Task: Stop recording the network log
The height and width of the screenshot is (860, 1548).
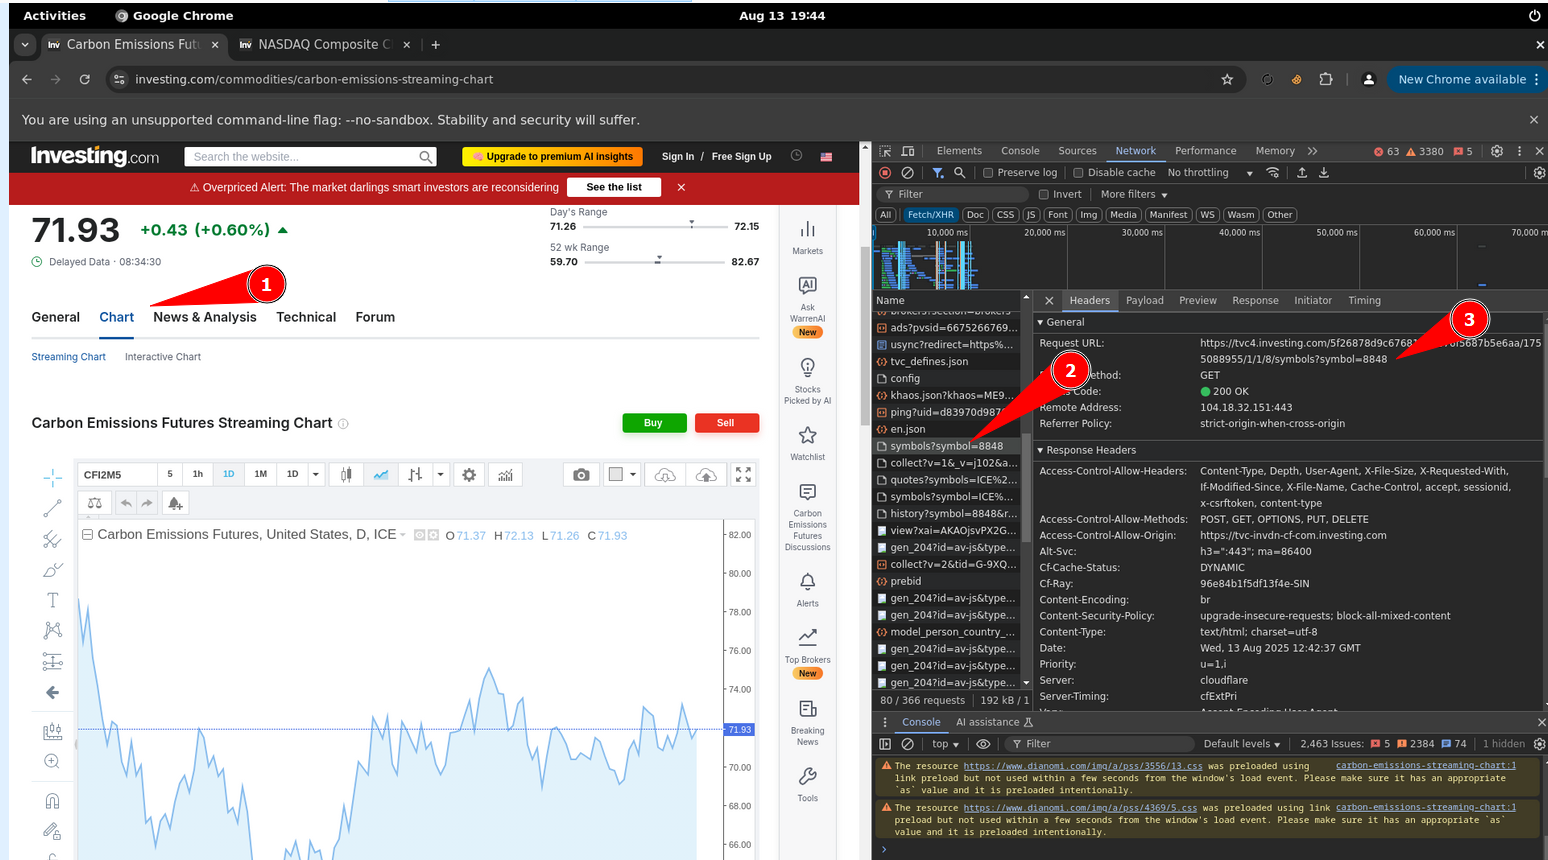Action: tap(885, 173)
